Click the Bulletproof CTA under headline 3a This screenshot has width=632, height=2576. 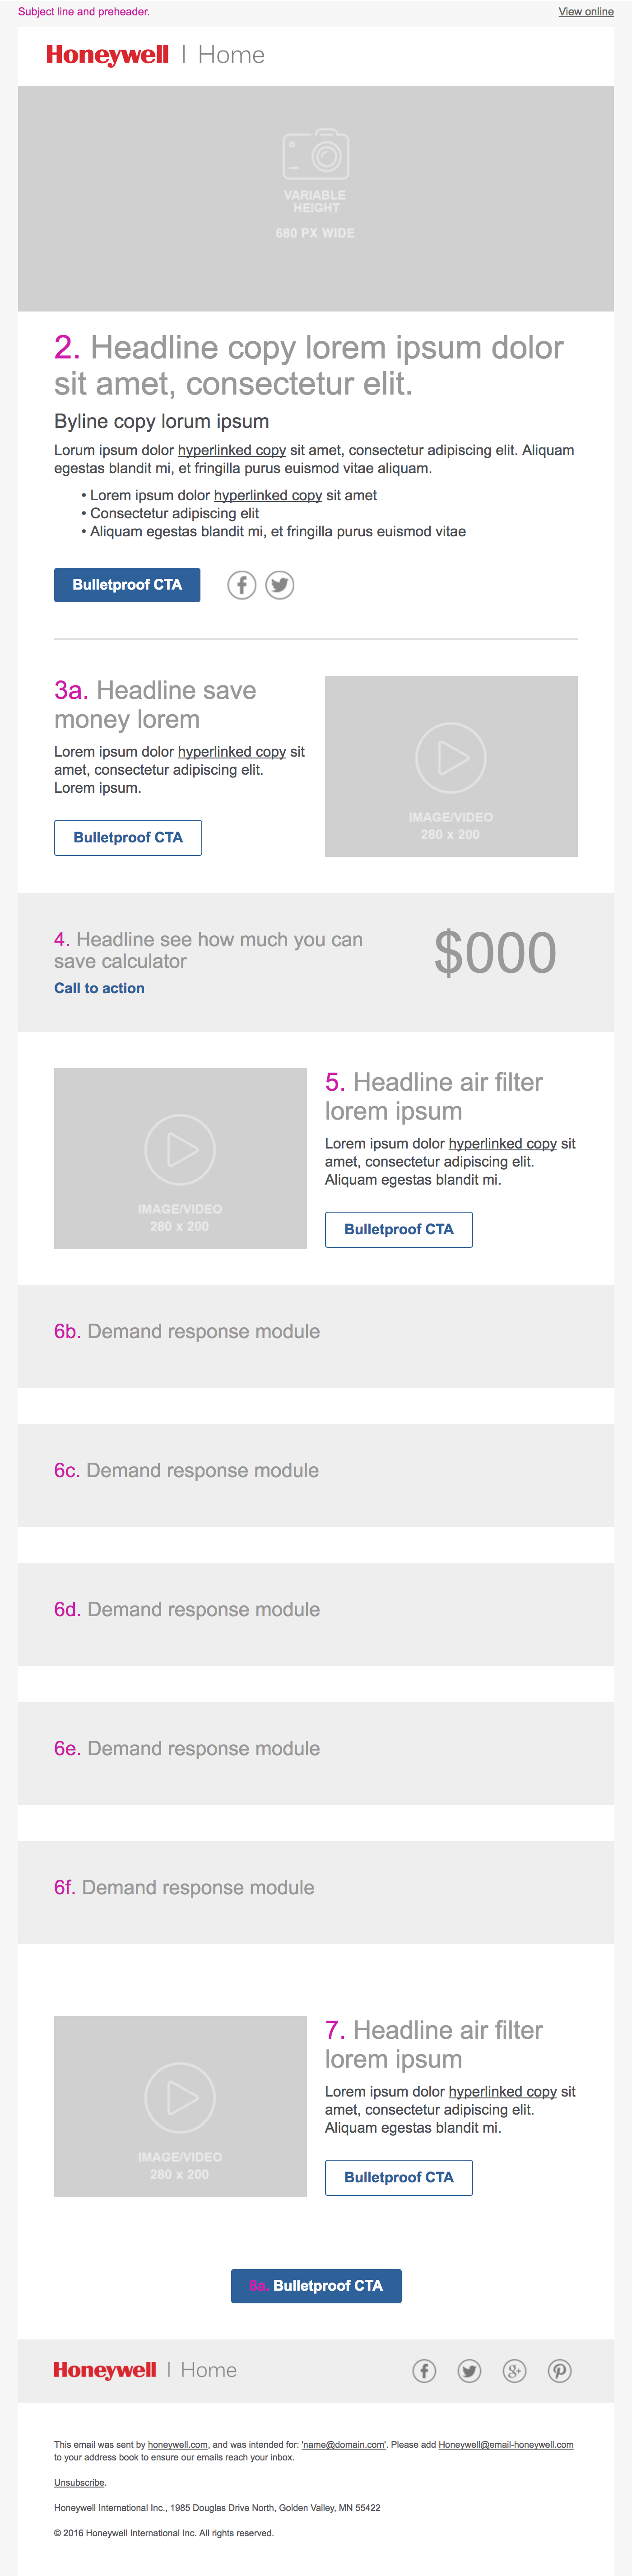(x=128, y=838)
